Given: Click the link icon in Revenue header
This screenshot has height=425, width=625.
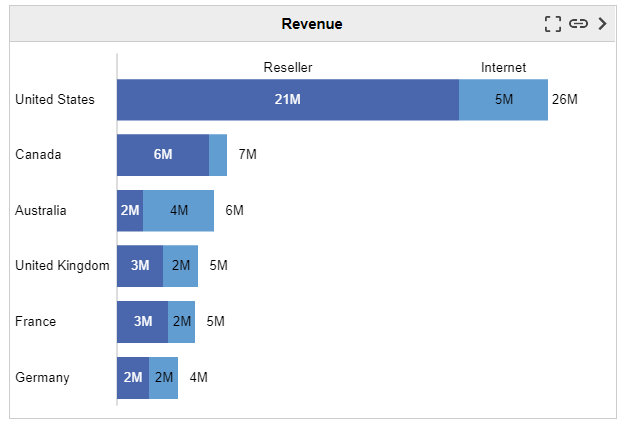Looking at the screenshot, I should coord(578,24).
